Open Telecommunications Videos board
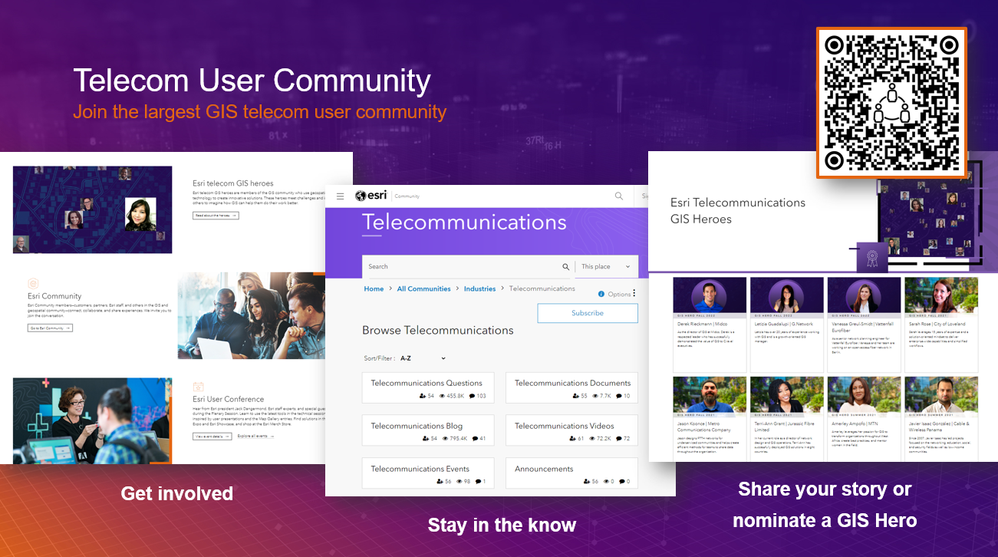 click(x=572, y=431)
